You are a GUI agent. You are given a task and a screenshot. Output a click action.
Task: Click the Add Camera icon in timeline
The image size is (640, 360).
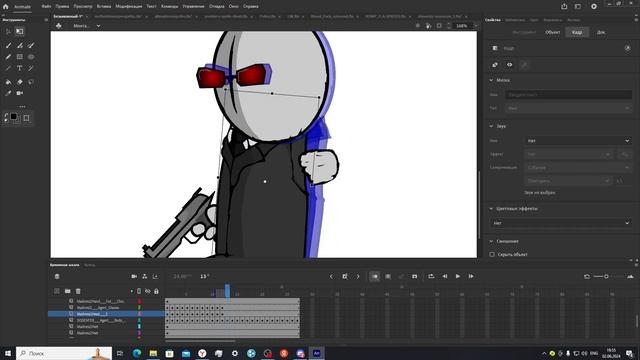tap(134, 276)
